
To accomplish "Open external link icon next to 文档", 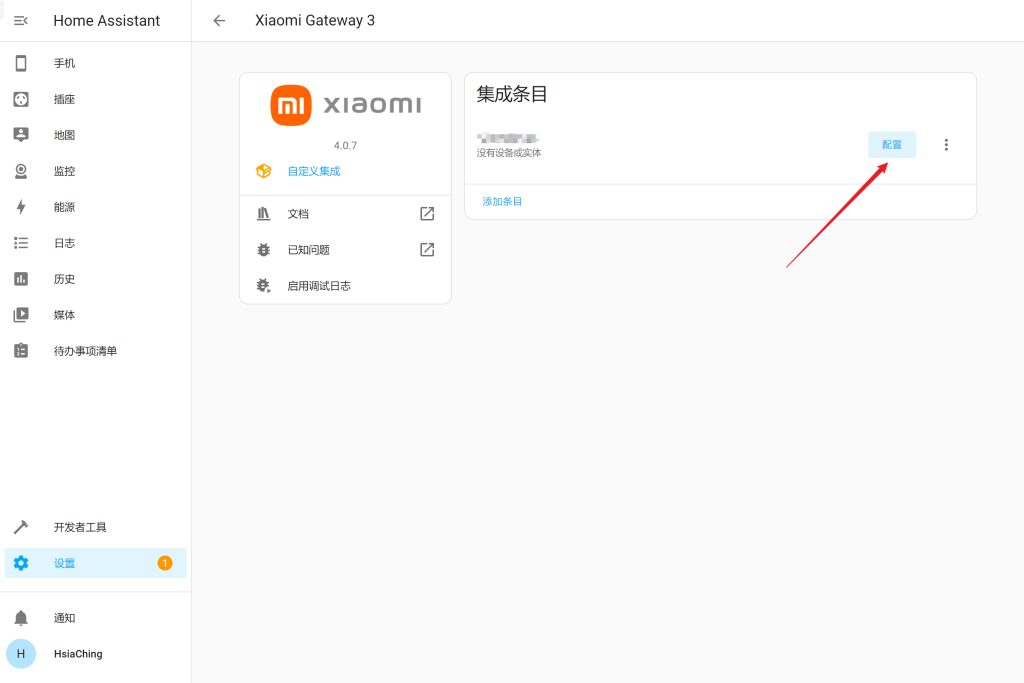I will (427, 214).
